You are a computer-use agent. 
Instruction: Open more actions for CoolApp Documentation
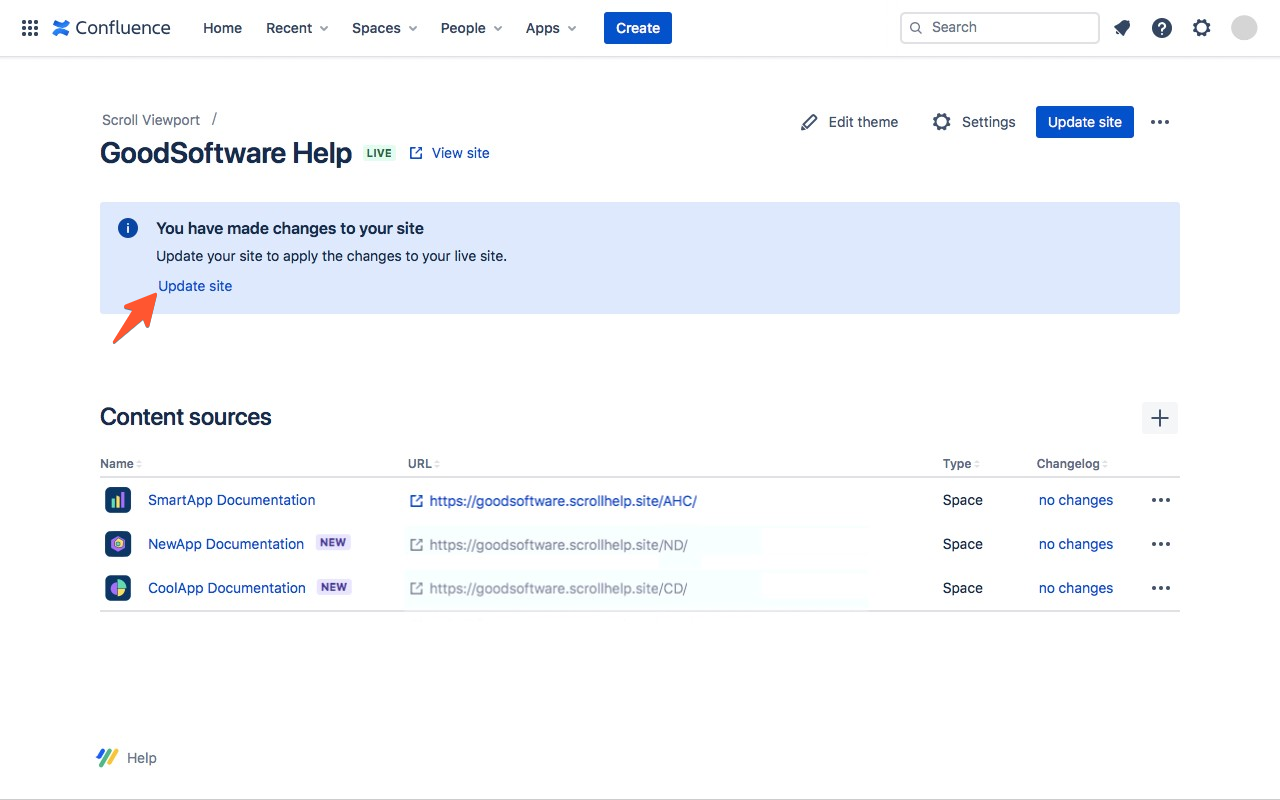(x=1160, y=588)
